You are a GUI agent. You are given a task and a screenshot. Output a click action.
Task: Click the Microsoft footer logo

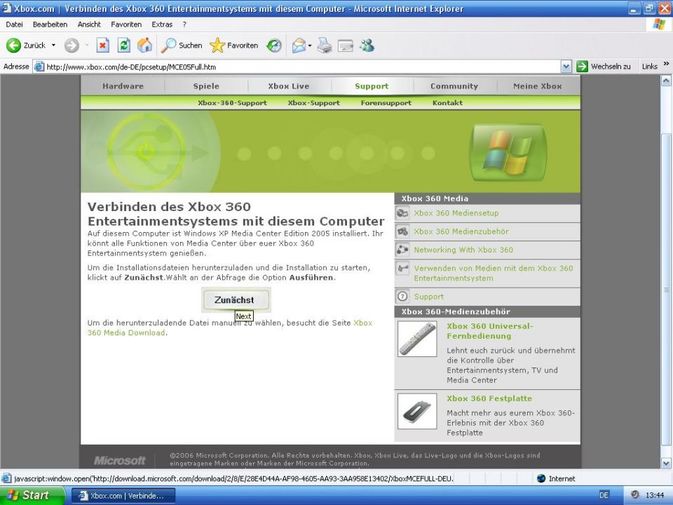click(x=120, y=460)
